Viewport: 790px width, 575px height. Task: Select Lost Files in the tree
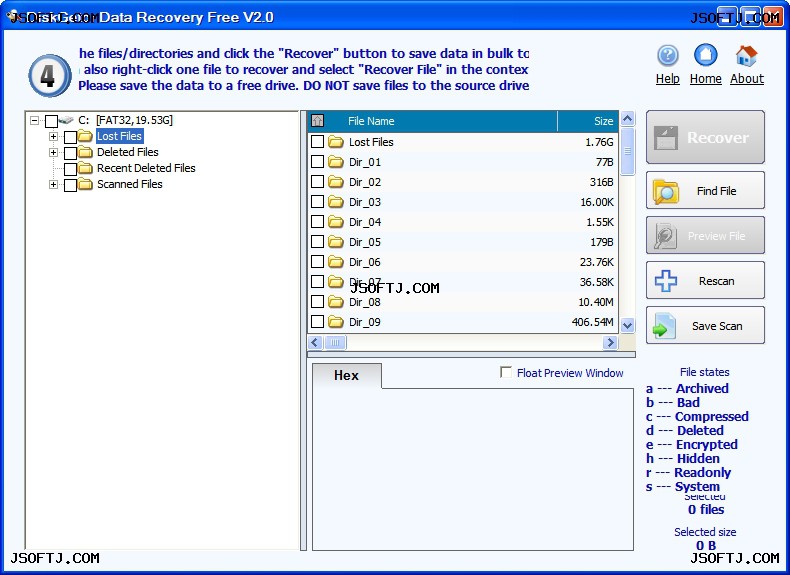click(x=119, y=136)
